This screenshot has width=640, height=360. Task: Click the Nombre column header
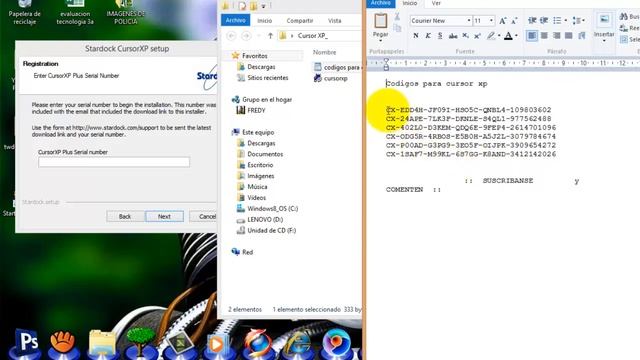(x=324, y=52)
